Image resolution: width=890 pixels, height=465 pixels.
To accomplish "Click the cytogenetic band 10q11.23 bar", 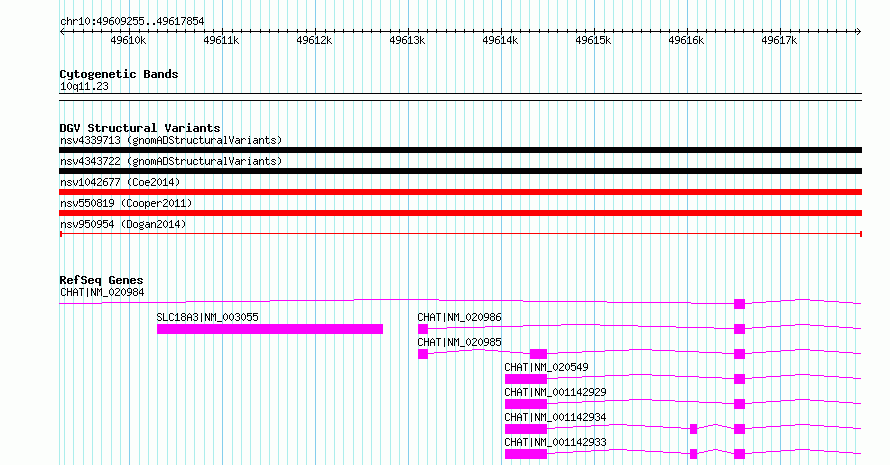I will (x=460, y=97).
